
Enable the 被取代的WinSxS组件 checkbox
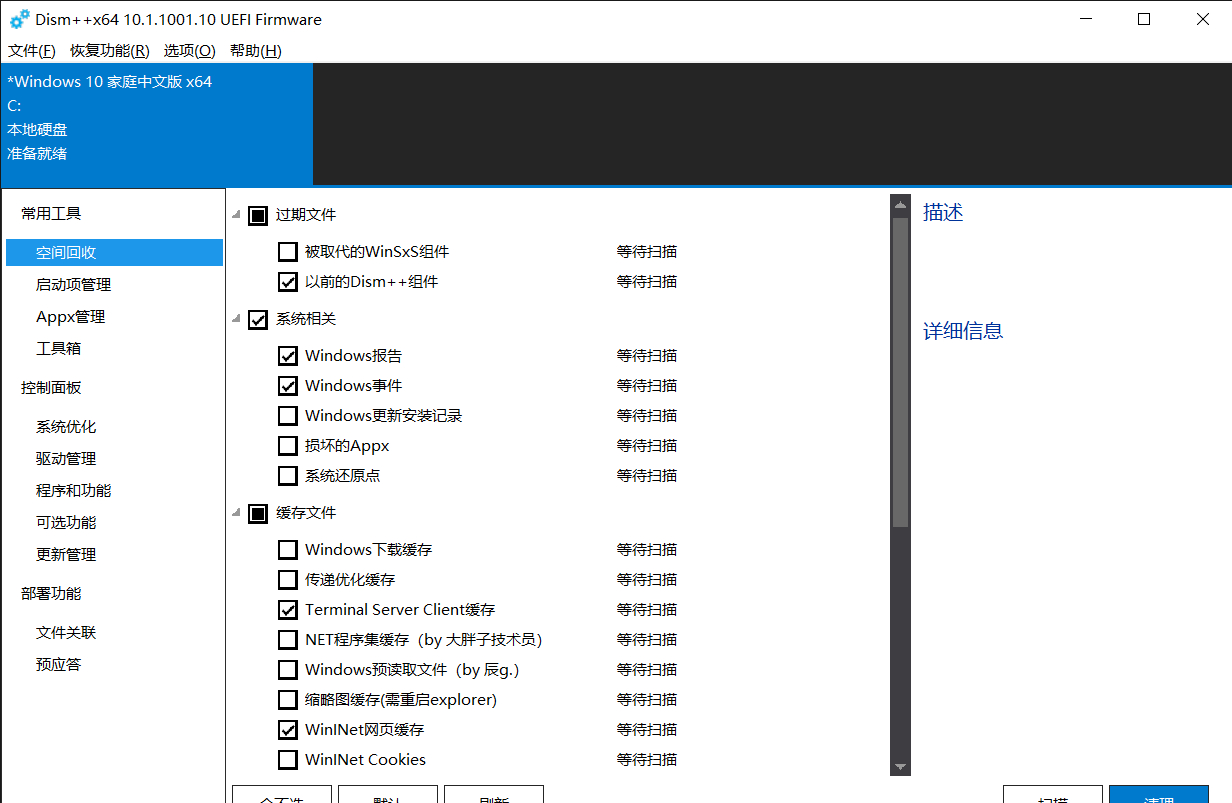pos(288,251)
